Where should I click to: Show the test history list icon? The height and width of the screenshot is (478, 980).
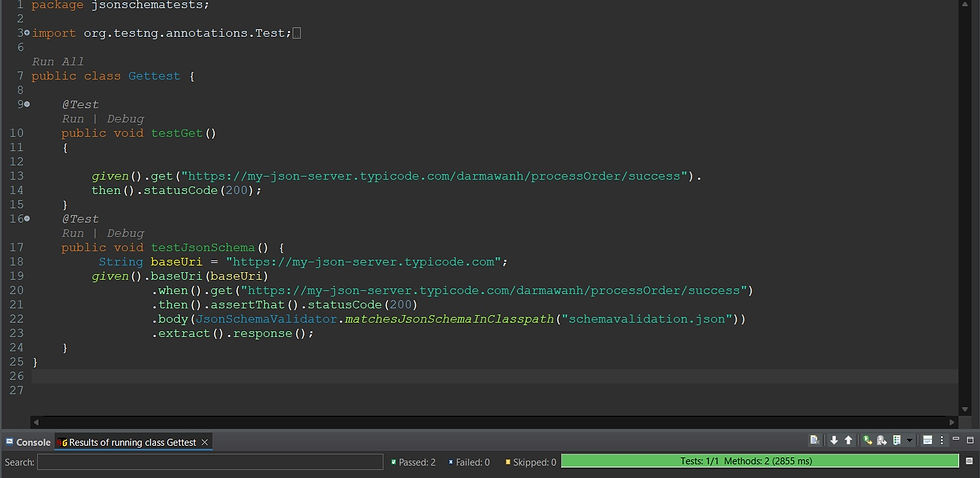tap(897, 440)
